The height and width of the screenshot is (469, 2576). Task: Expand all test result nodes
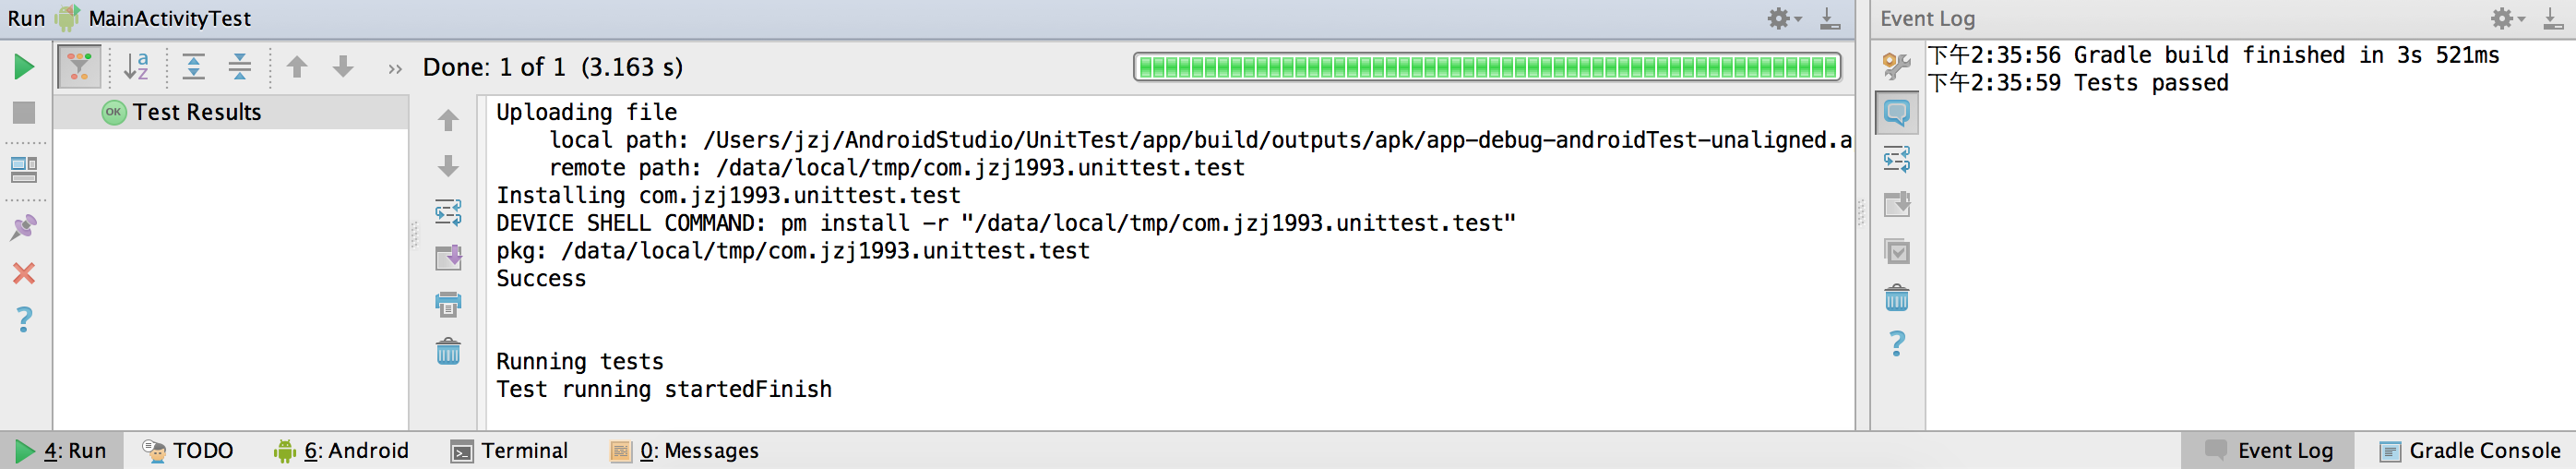click(194, 67)
